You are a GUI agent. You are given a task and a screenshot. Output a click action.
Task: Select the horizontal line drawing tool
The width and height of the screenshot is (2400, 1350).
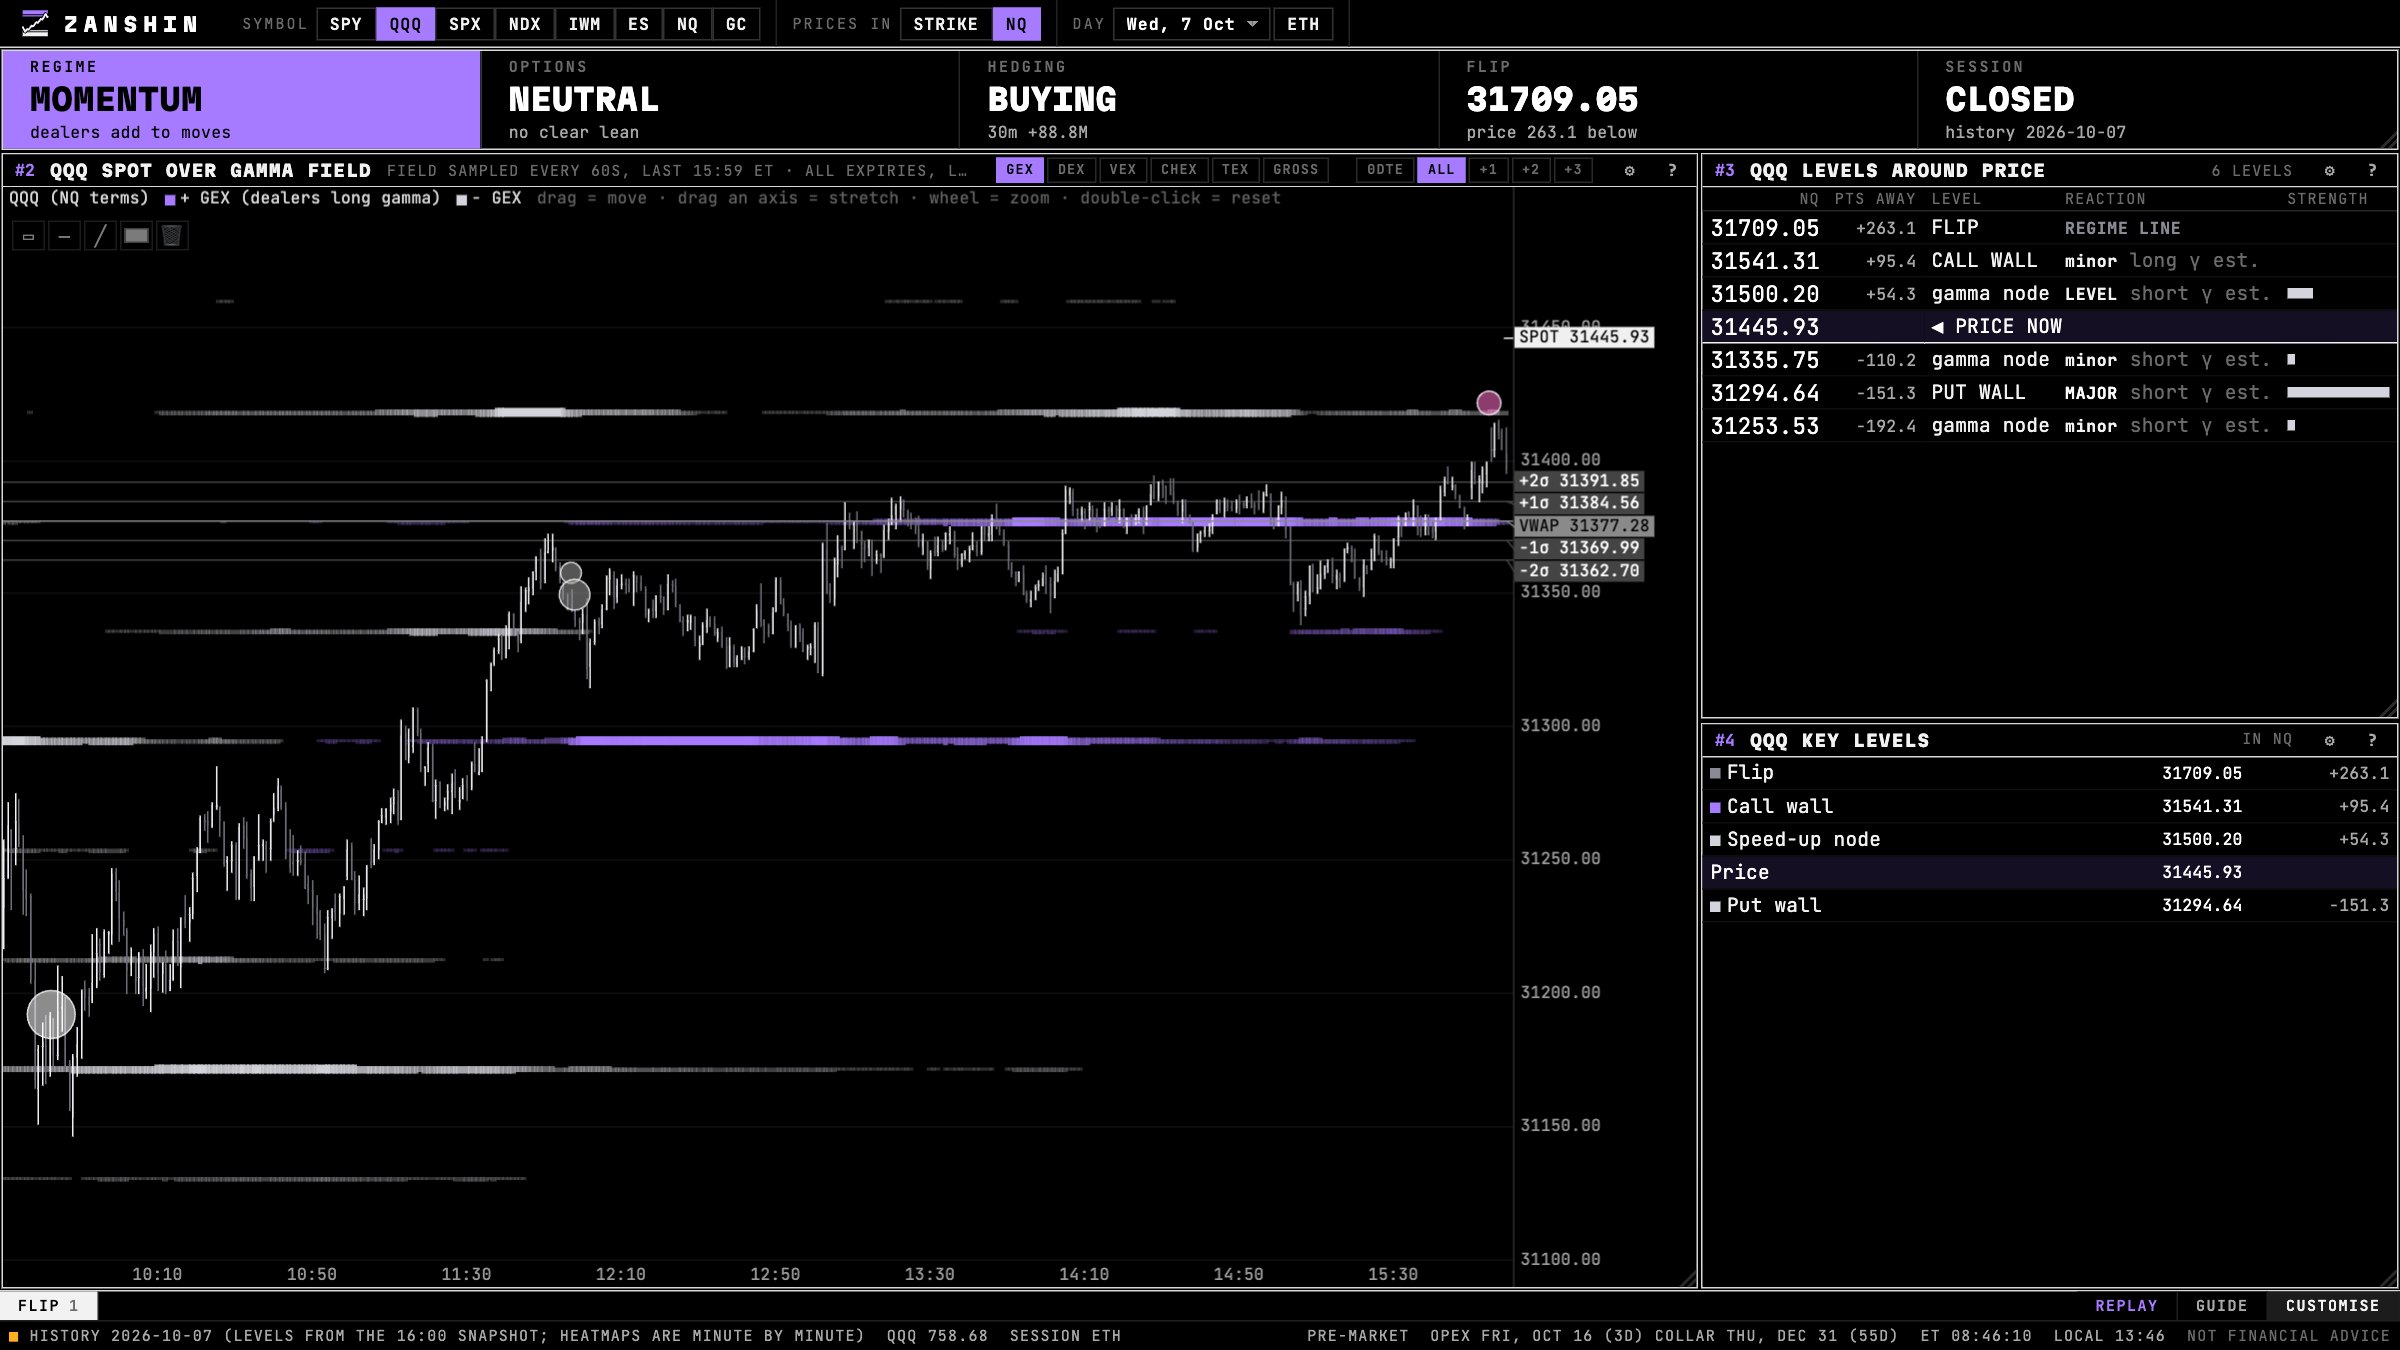tap(64, 236)
